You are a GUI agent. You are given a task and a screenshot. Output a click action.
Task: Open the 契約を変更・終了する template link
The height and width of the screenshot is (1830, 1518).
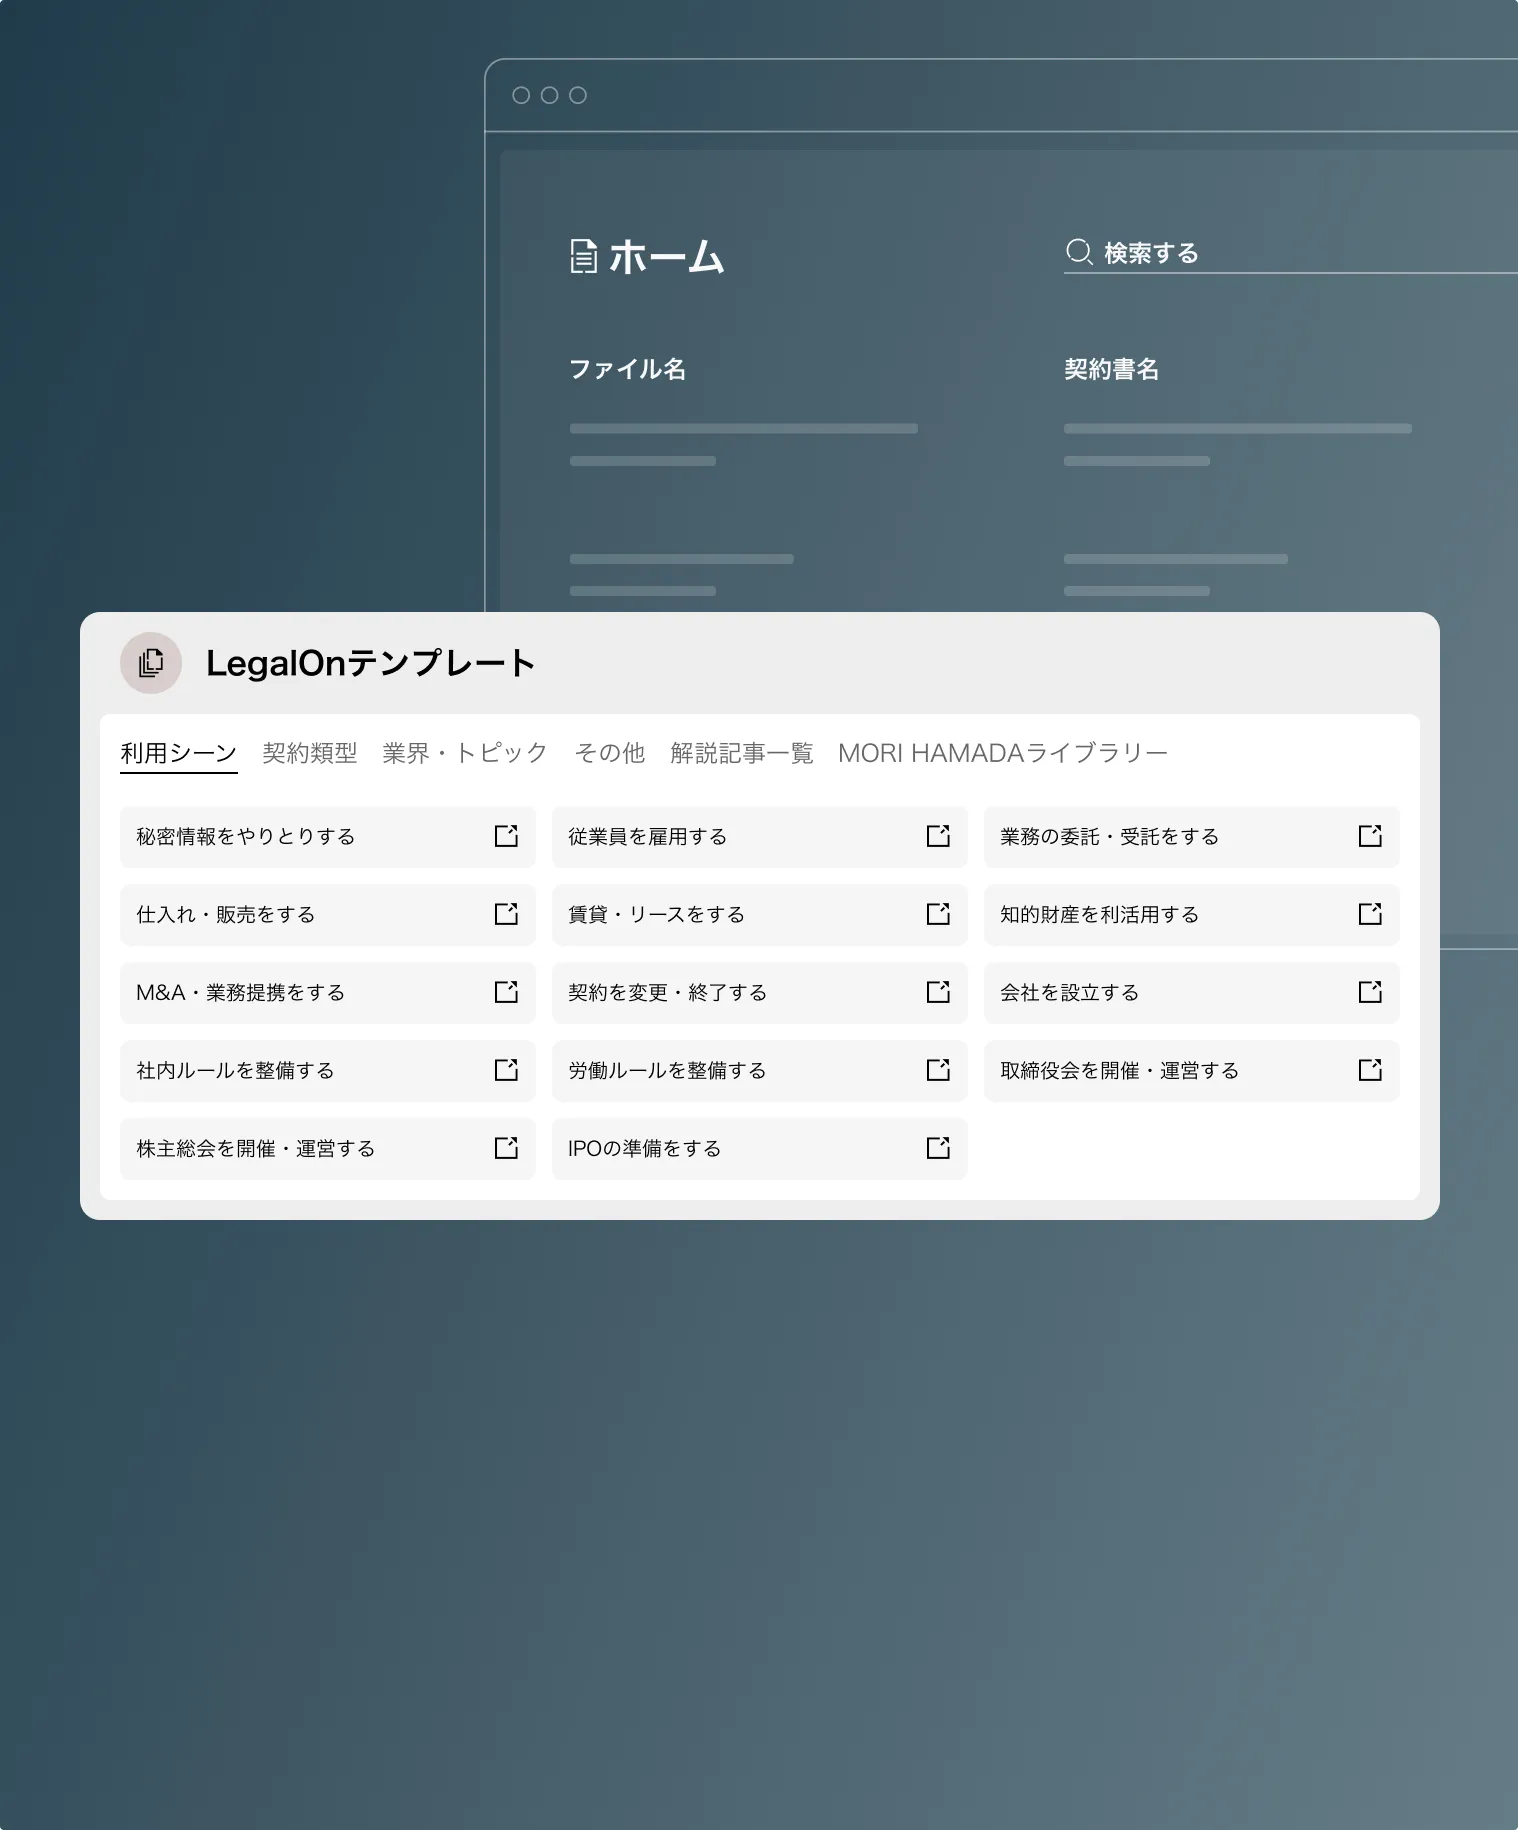pos(760,992)
